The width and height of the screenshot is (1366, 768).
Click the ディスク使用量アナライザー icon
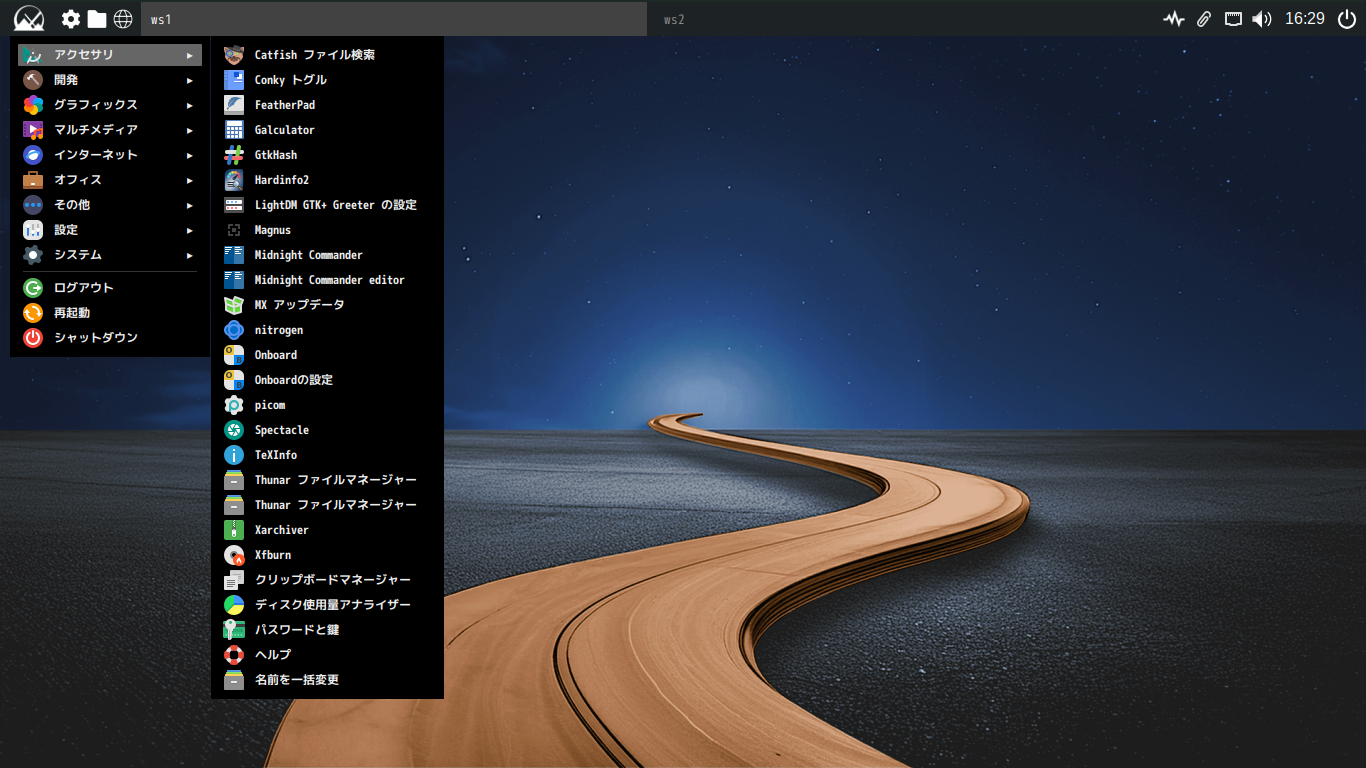pyautogui.click(x=234, y=605)
